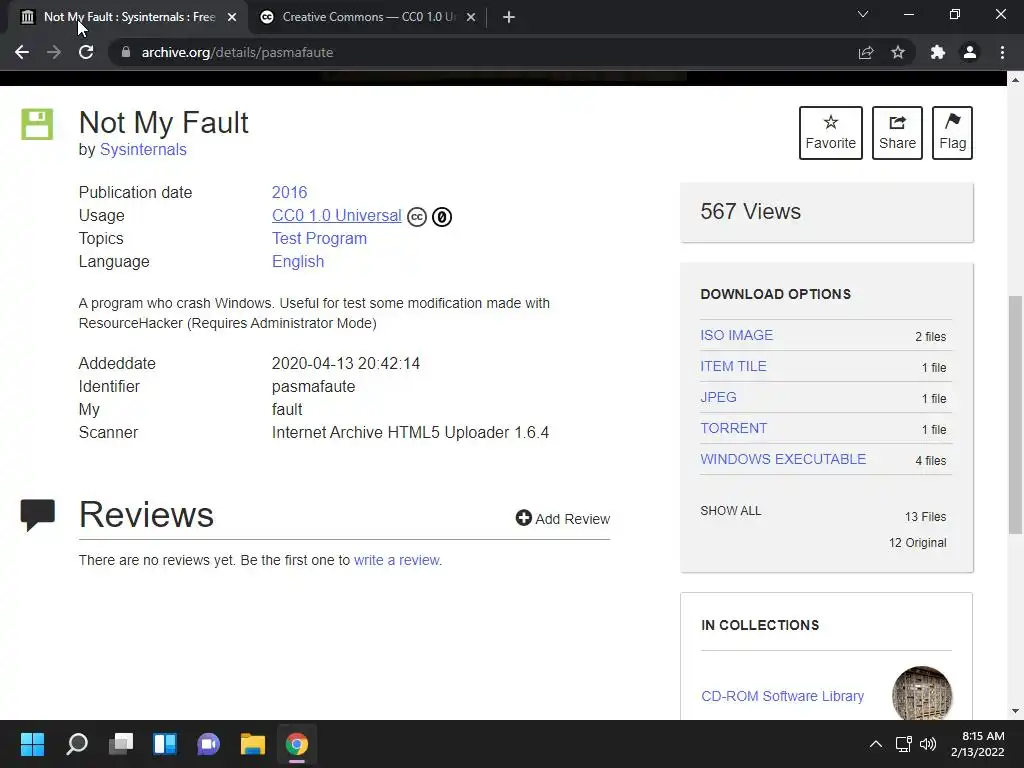Click the zero public domain icon
The image size is (1024, 768).
(x=442, y=216)
